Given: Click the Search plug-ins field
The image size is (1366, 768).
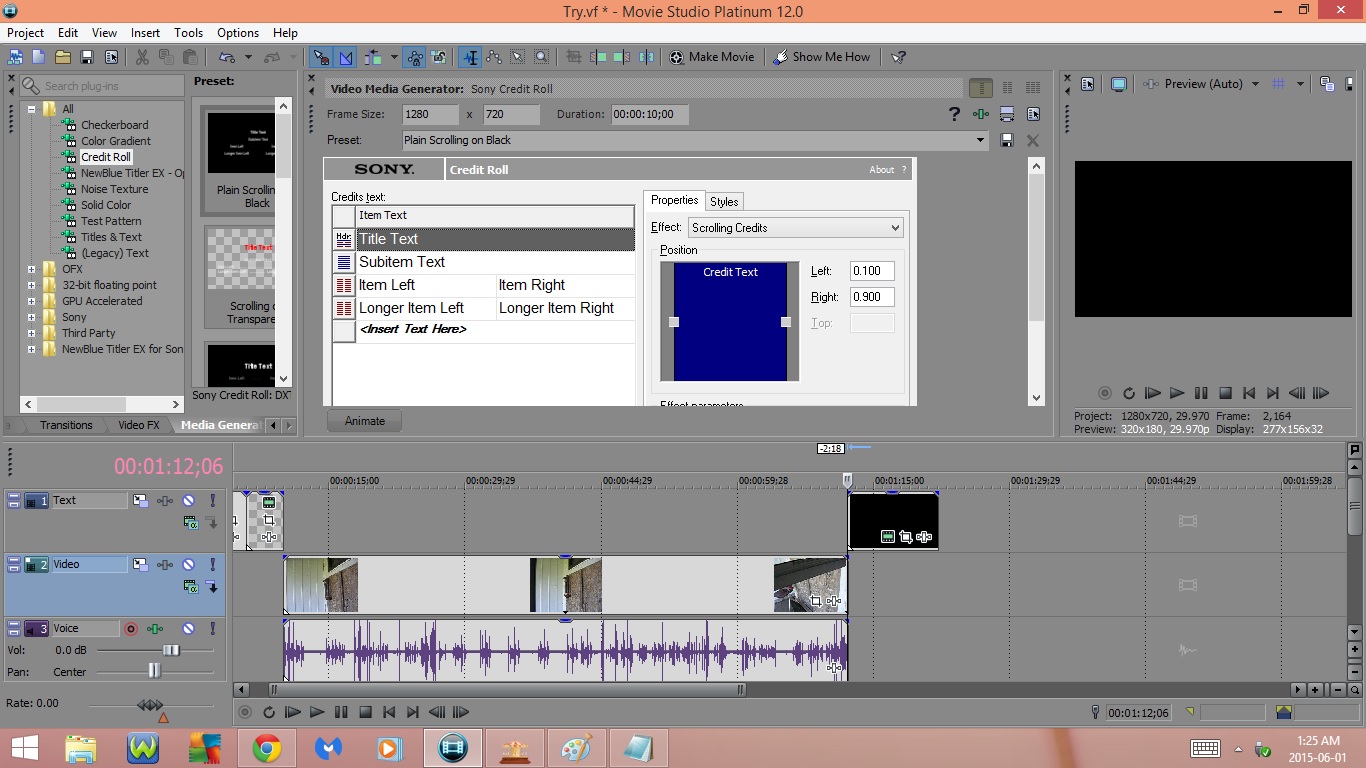Looking at the screenshot, I should (101, 86).
